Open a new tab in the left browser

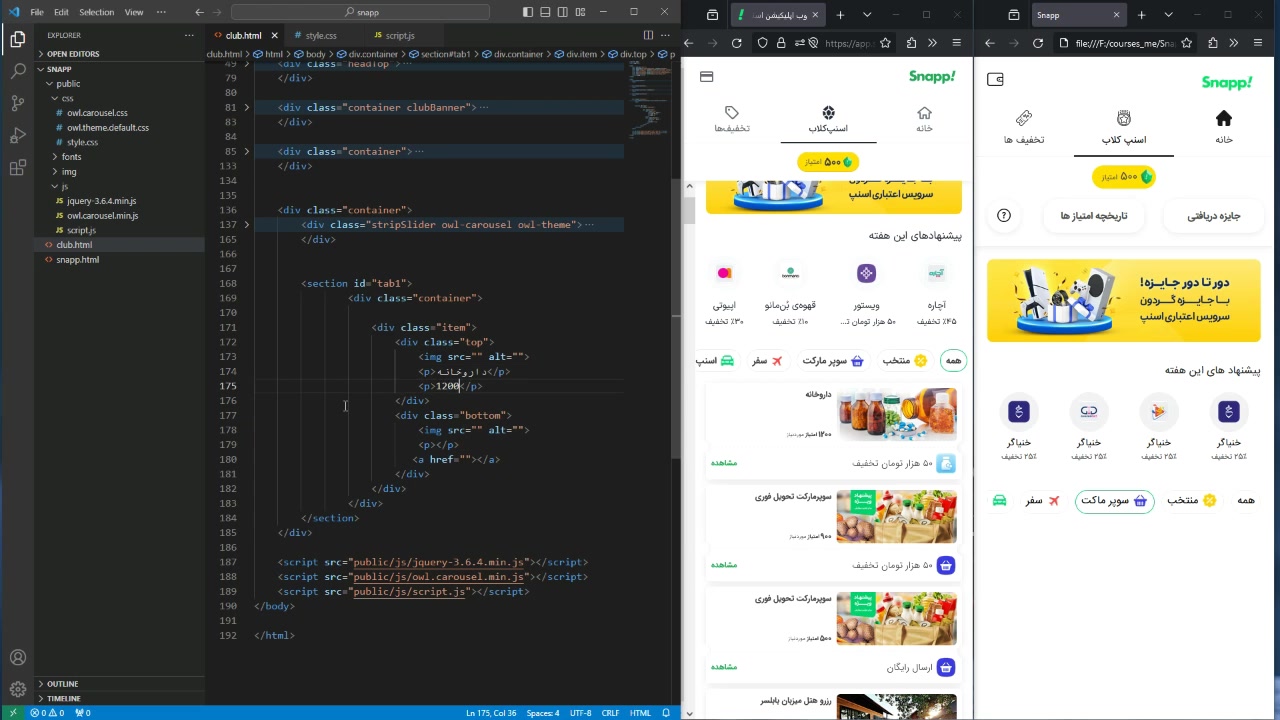pyautogui.click(x=840, y=15)
